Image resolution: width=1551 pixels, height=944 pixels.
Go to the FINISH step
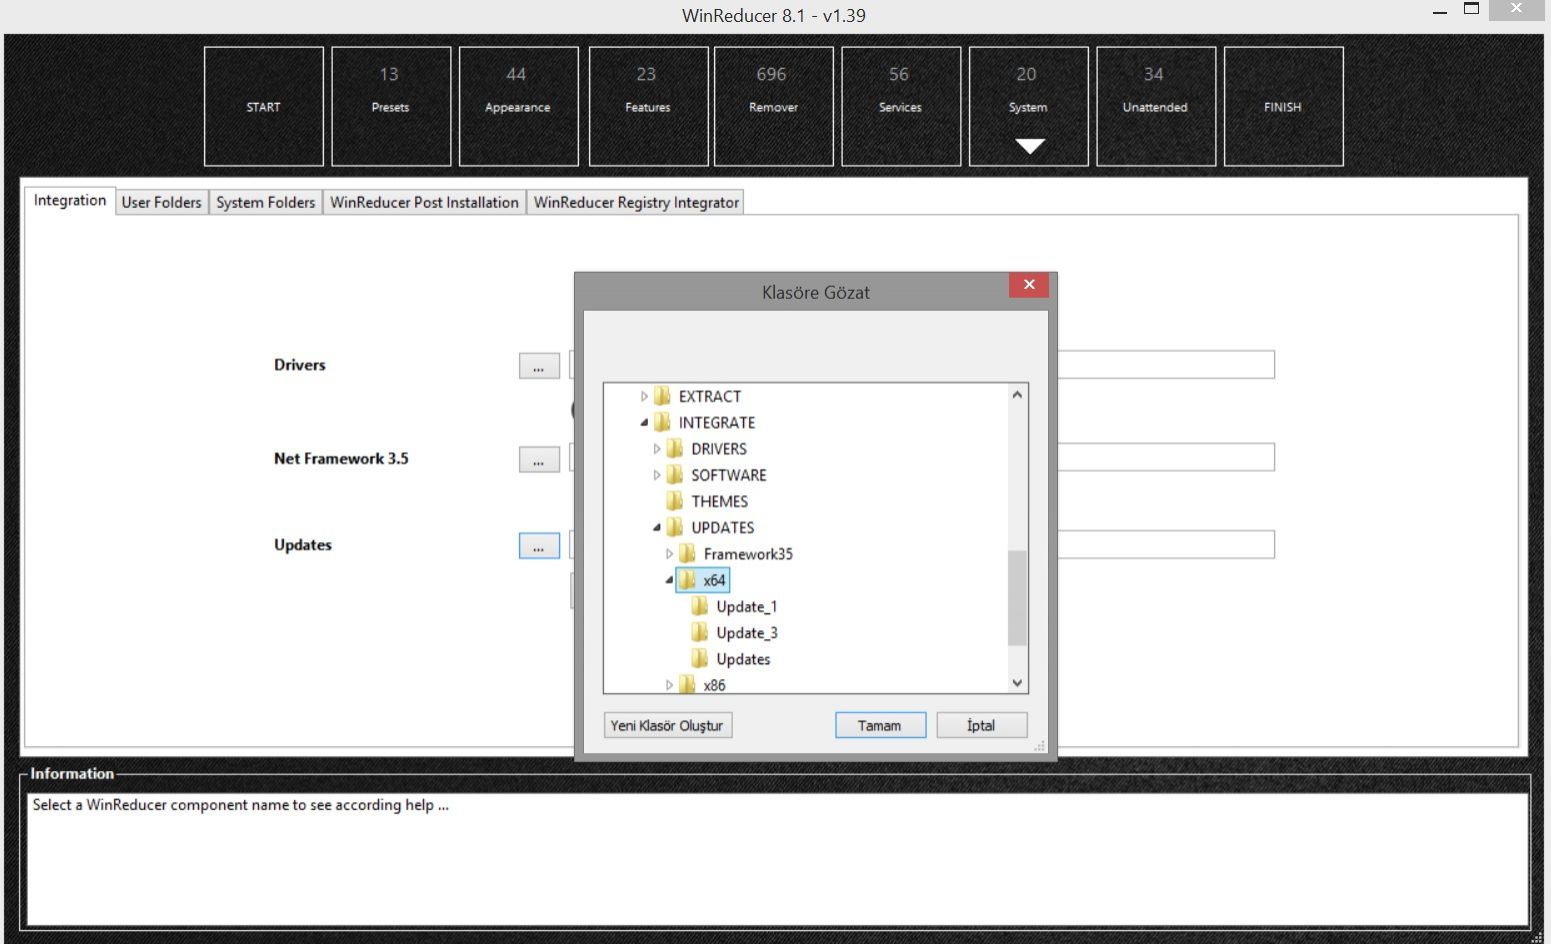[x=1284, y=106]
